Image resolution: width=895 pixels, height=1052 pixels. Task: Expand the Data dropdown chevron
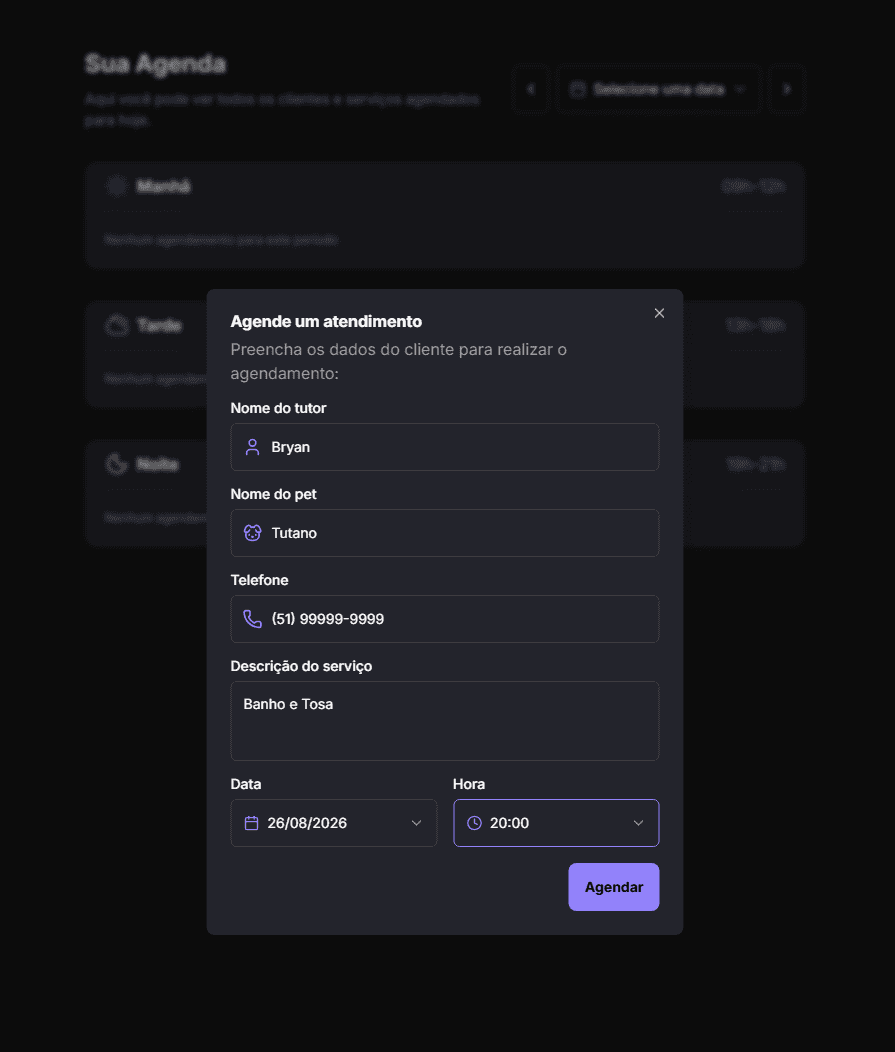(417, 823)
